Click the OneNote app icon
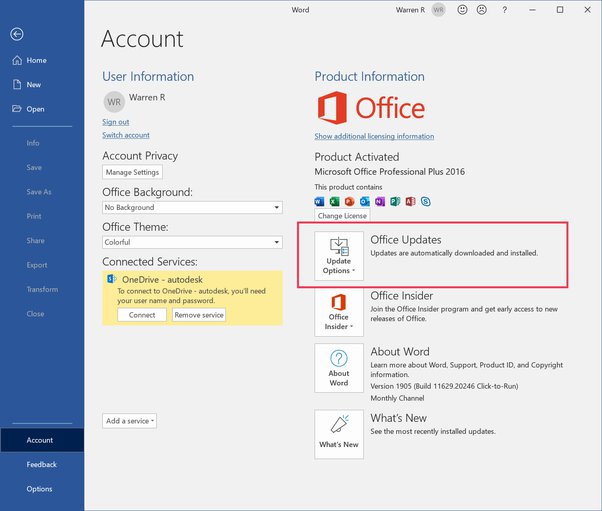The width and height of the screenshot is (602, 511). 380,201
